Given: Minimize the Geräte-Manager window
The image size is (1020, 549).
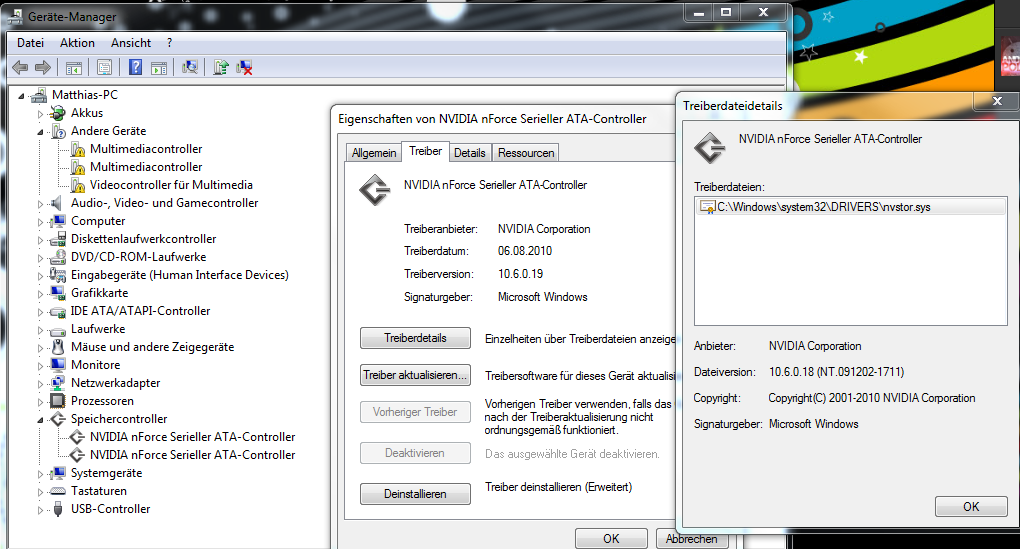Looking at the screenshot, I should pos(699,12).
